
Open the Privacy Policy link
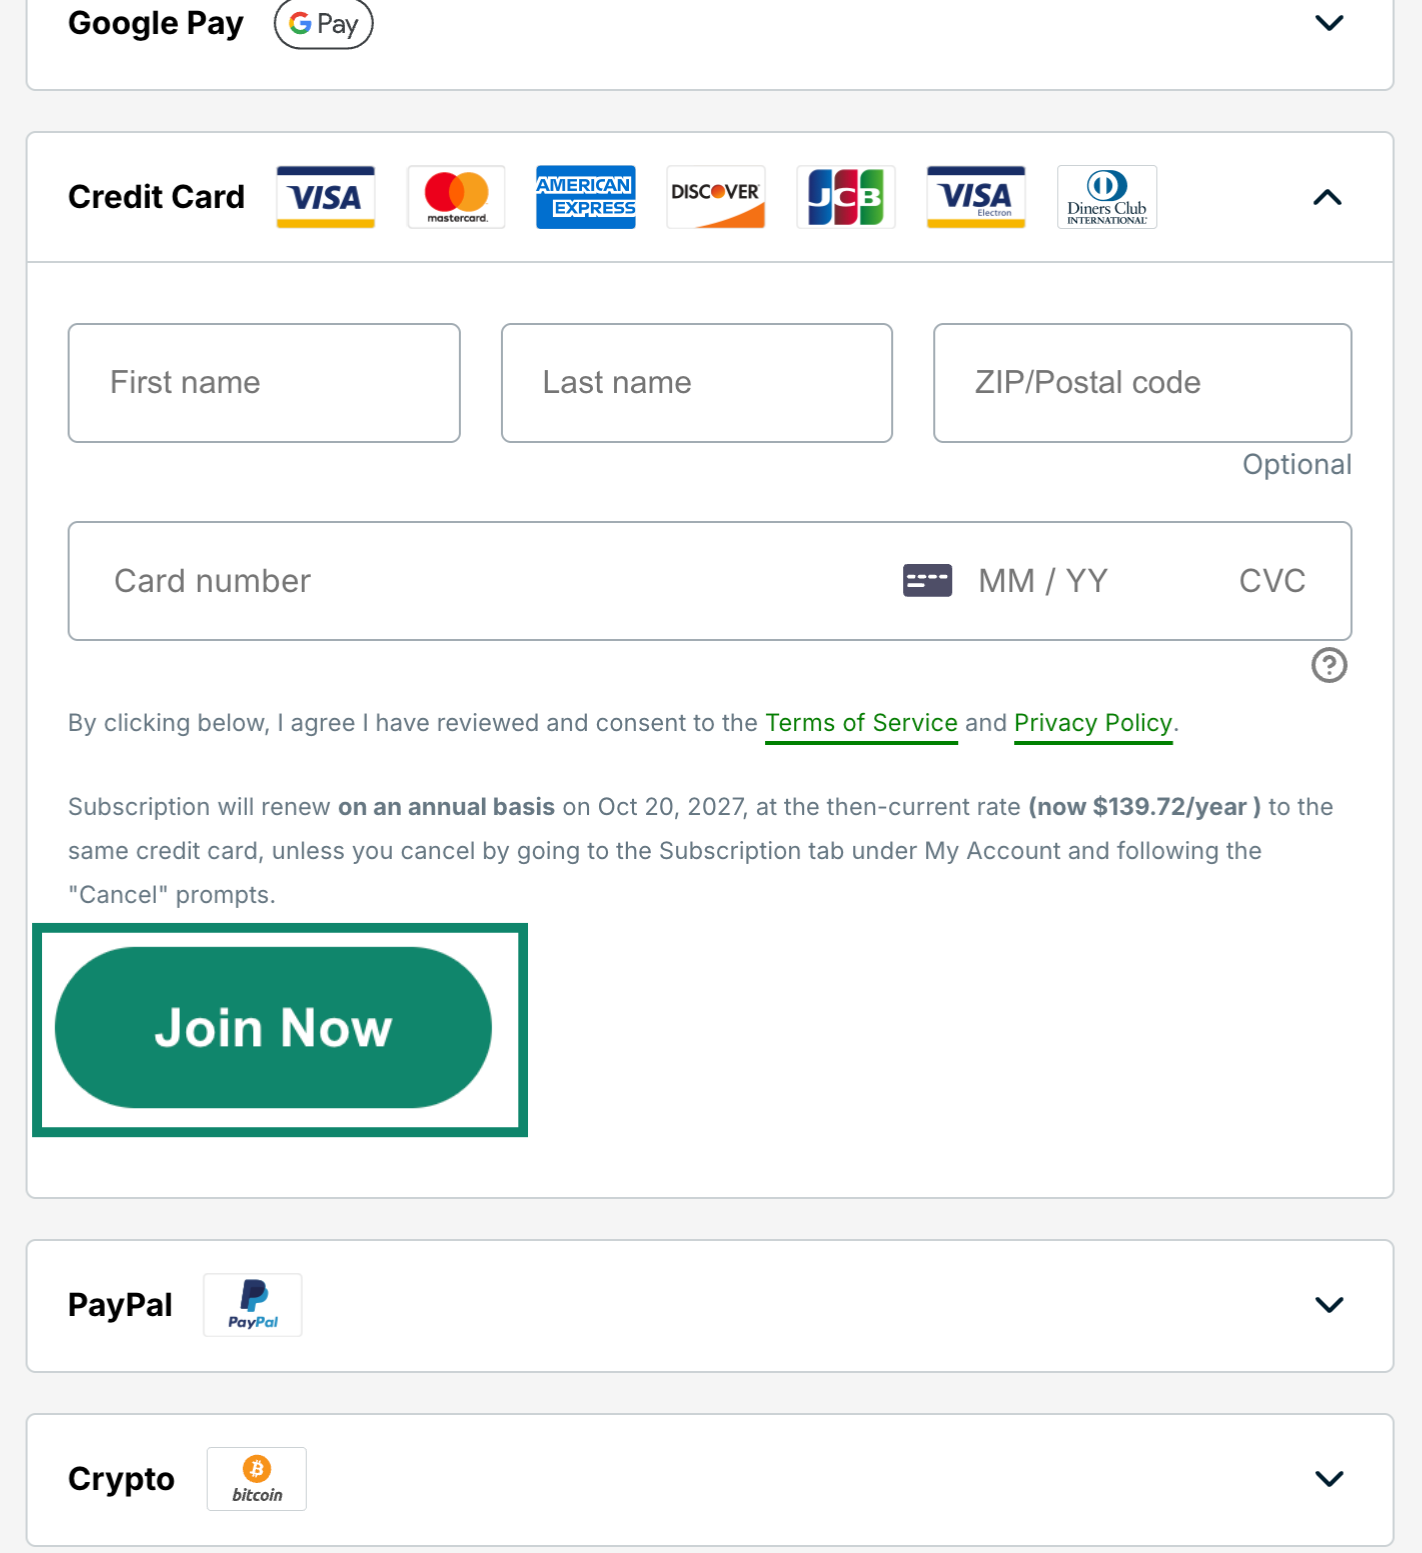[x=1093, y=722]
